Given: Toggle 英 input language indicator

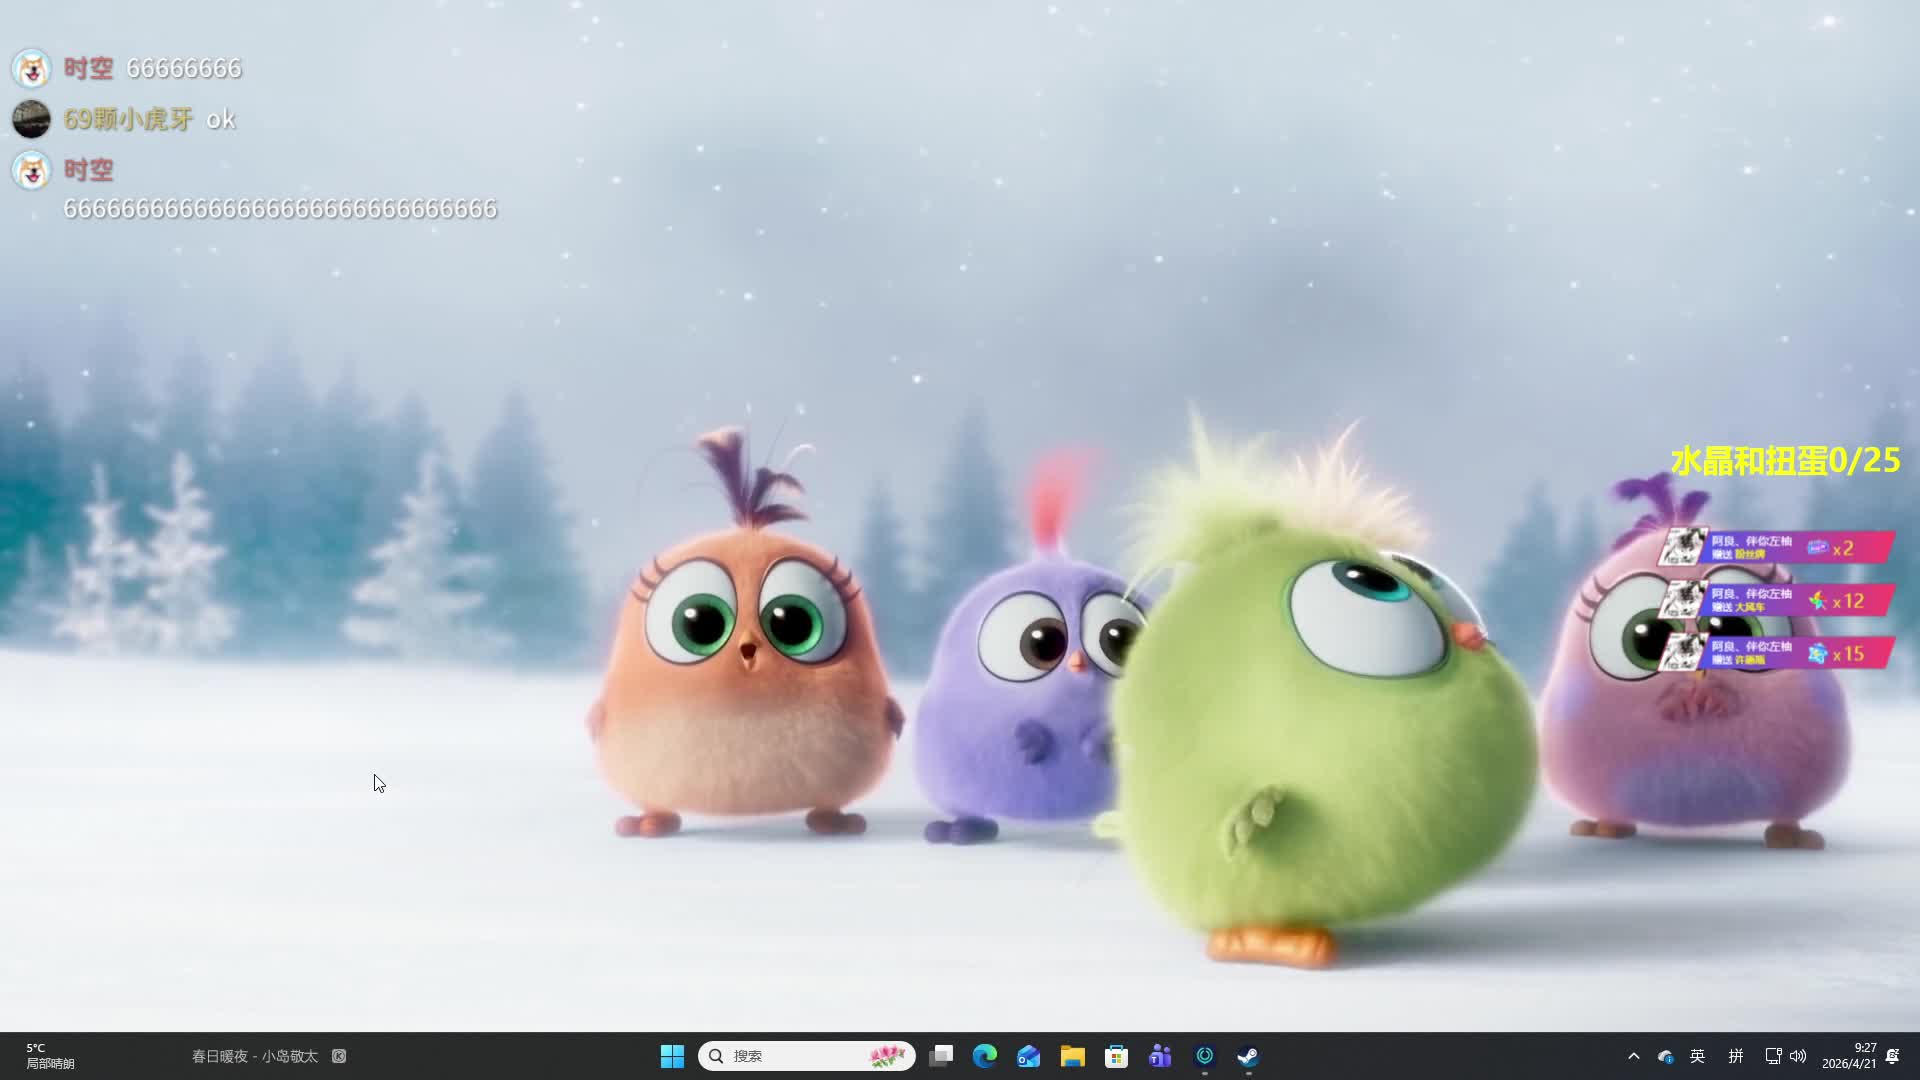Looking at the screenshot, I should point(1698,1056).
